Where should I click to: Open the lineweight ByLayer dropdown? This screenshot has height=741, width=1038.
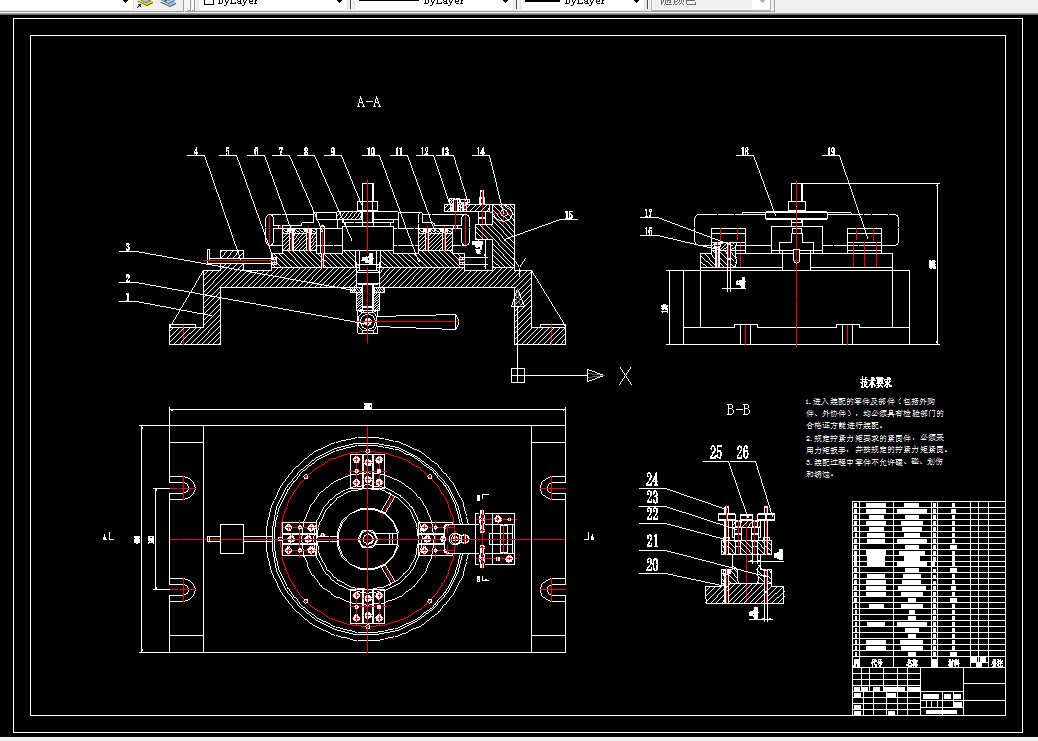click(x=583, y=3)
